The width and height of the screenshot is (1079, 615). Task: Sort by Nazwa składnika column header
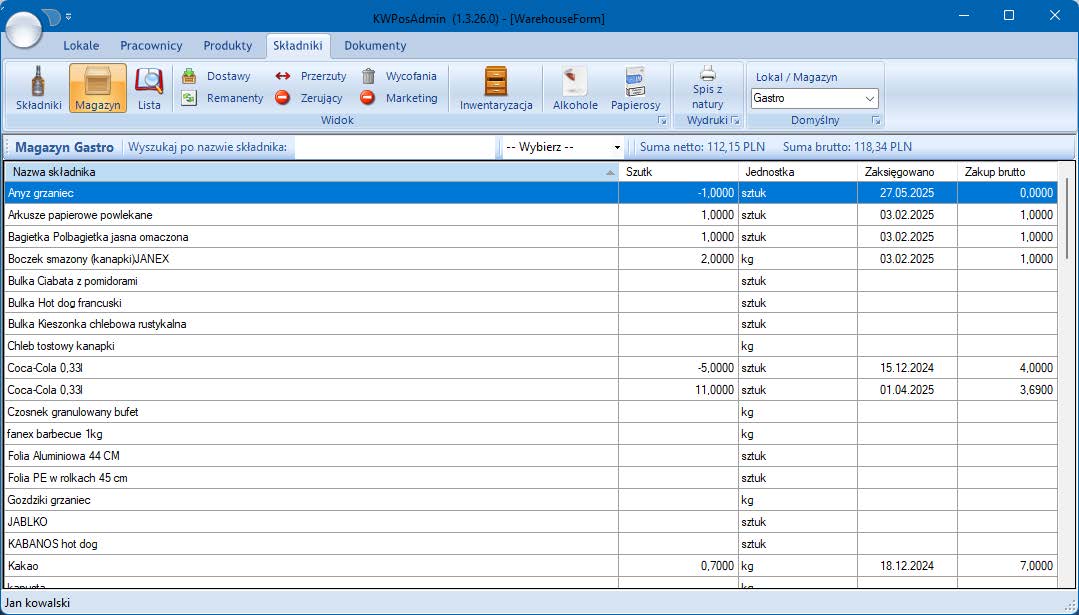[x=310, y=172]
